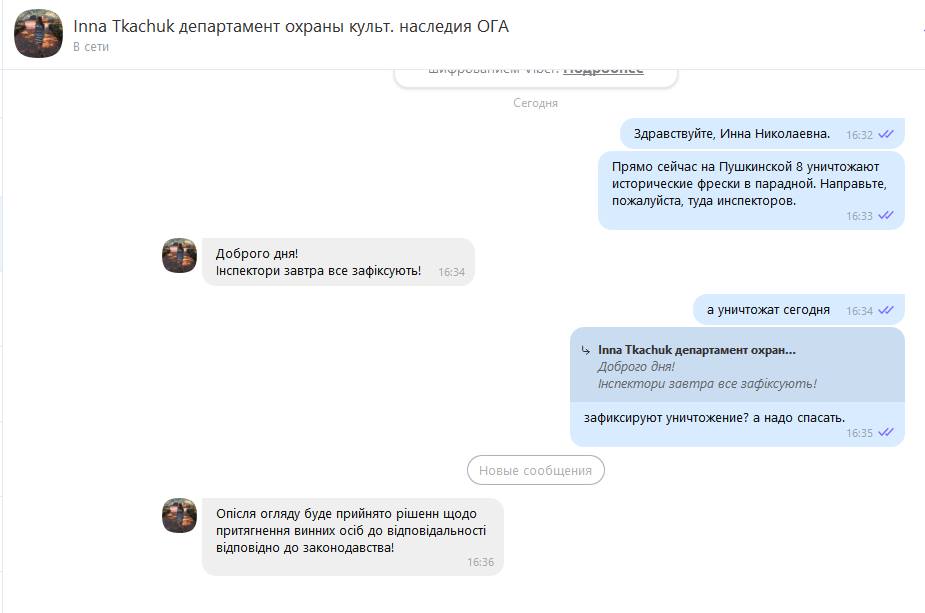925x613 pixels.
Task: Click read receipt on "зафиксируют уничтожение" message
Action: [885, 432]
